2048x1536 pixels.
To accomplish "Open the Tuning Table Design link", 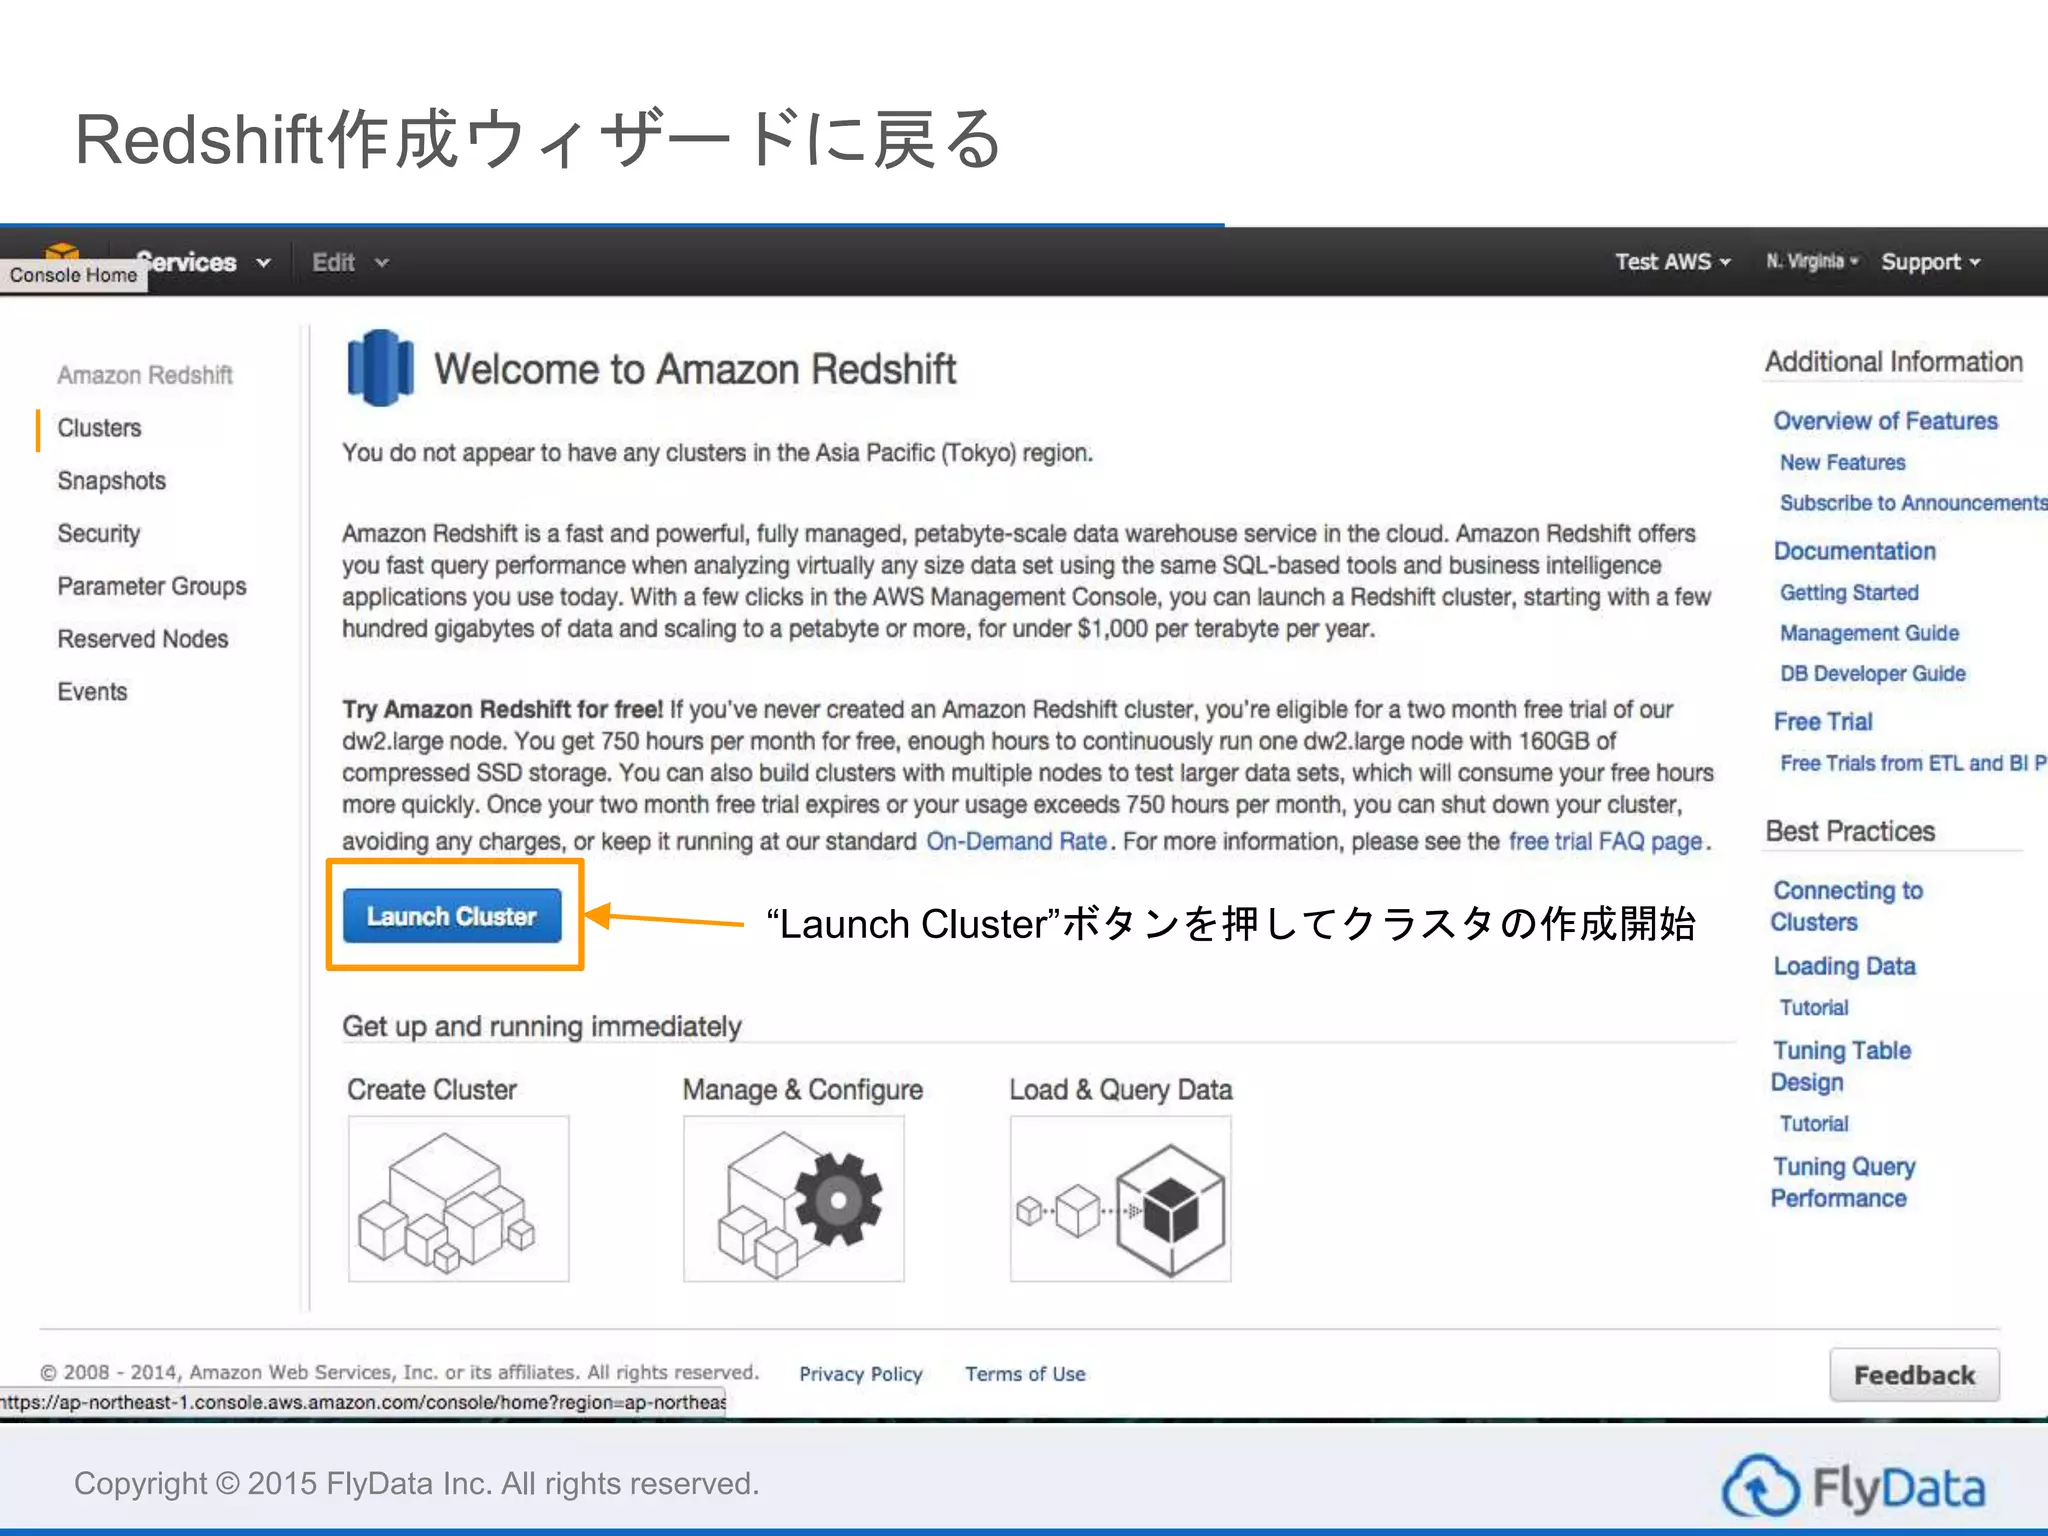I will 1840,1066.
